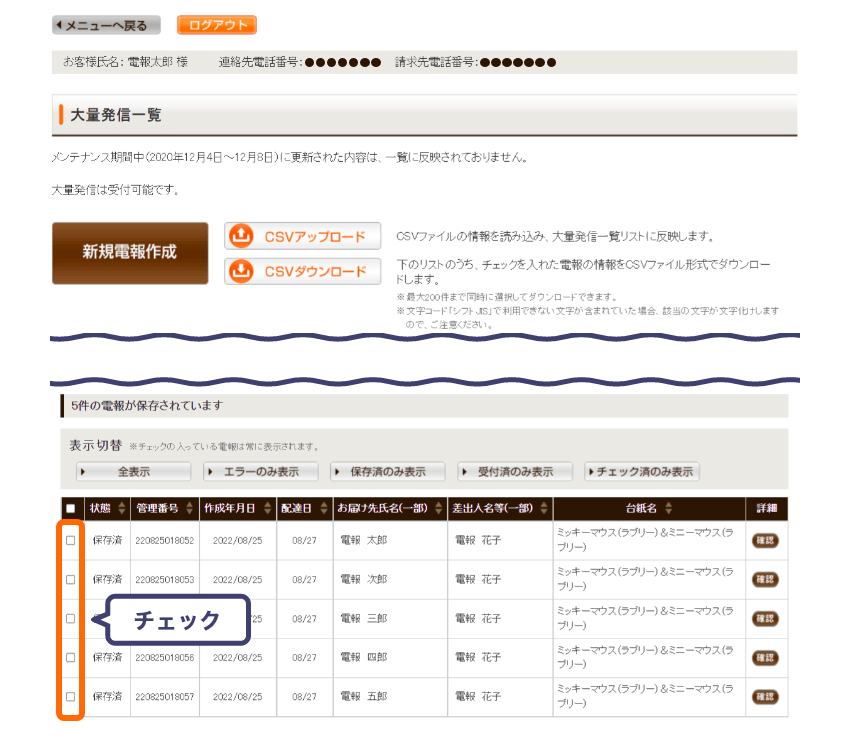Image resolution: width=850 pixels, height=740 pixels.
Task: Sort table by 管理番号 column arrows
Action: coord(189,508)
